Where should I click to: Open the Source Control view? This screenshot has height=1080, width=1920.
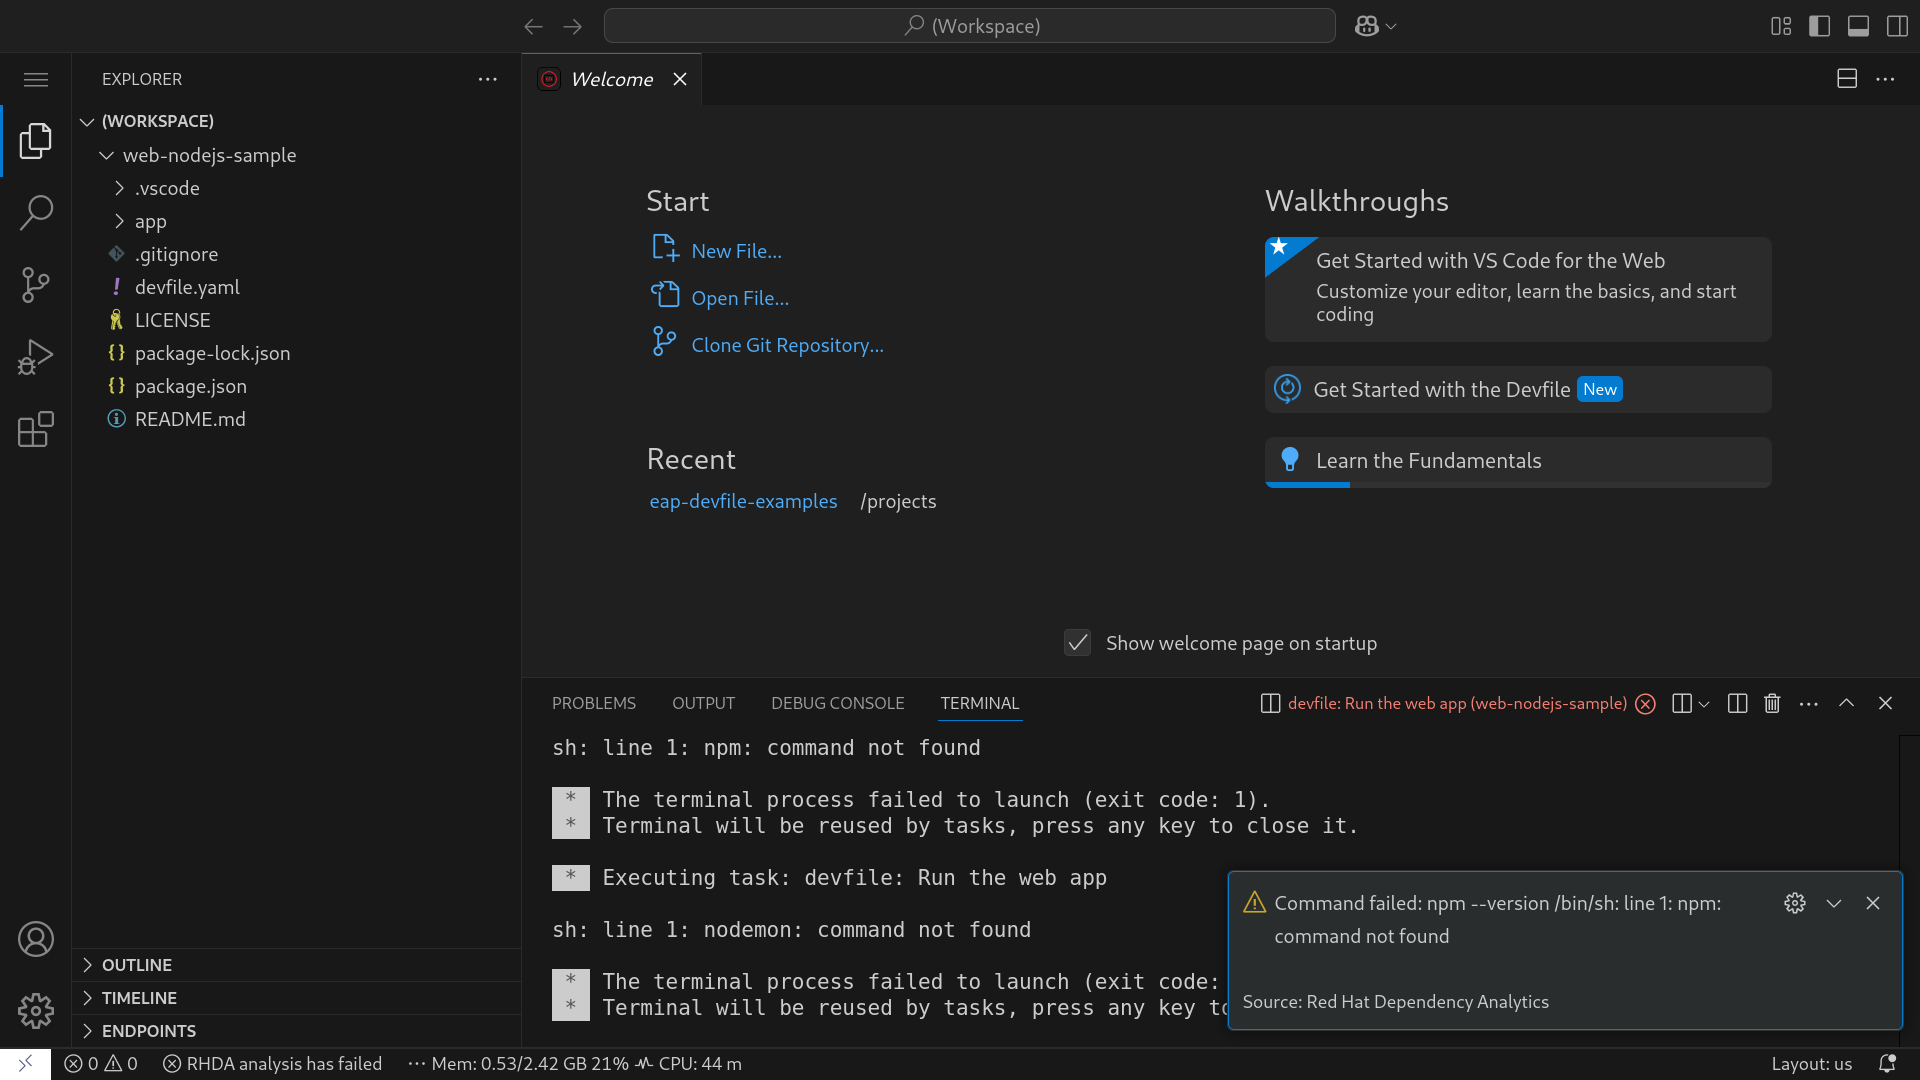(36, 285)
